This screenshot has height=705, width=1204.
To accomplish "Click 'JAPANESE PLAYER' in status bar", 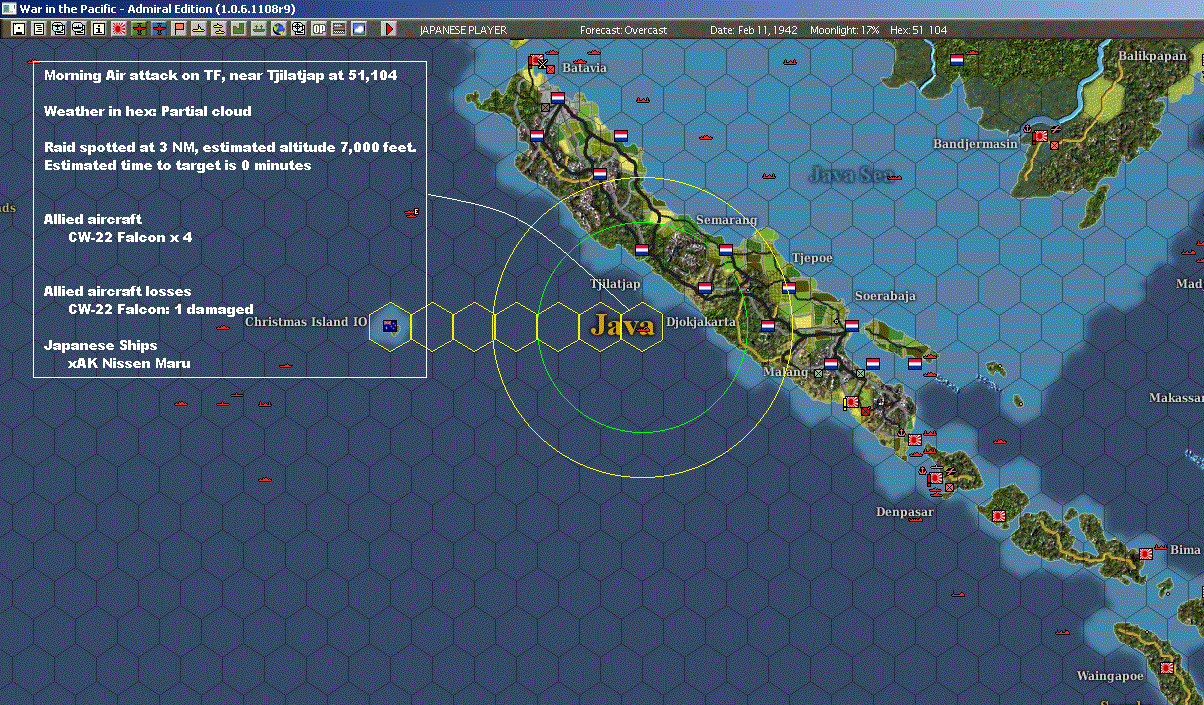I will click(x=463, y=30).
